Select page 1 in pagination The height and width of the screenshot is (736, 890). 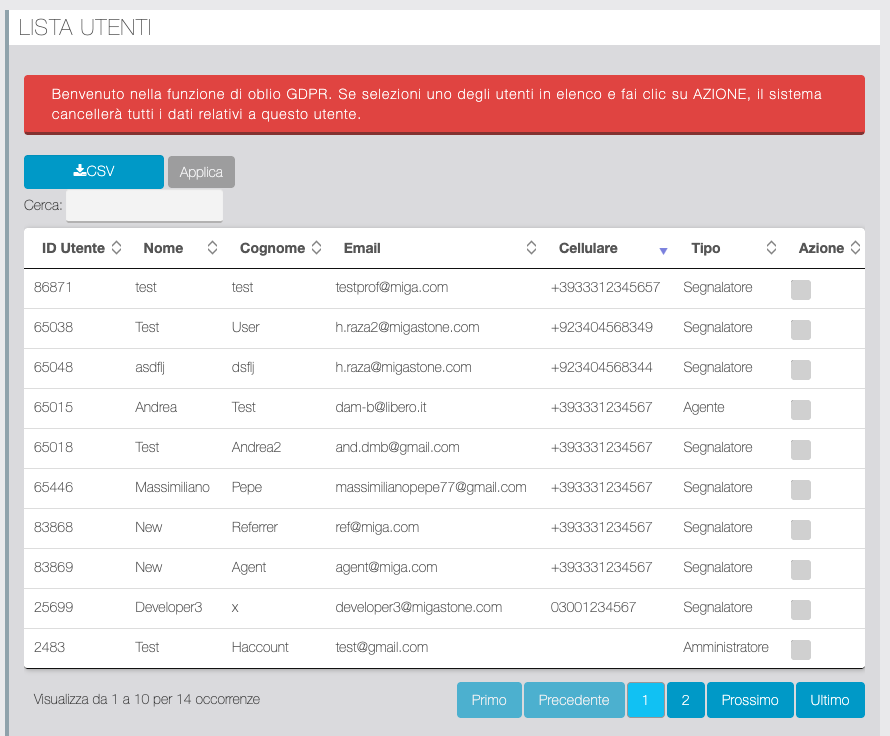[x=645, y=700]
